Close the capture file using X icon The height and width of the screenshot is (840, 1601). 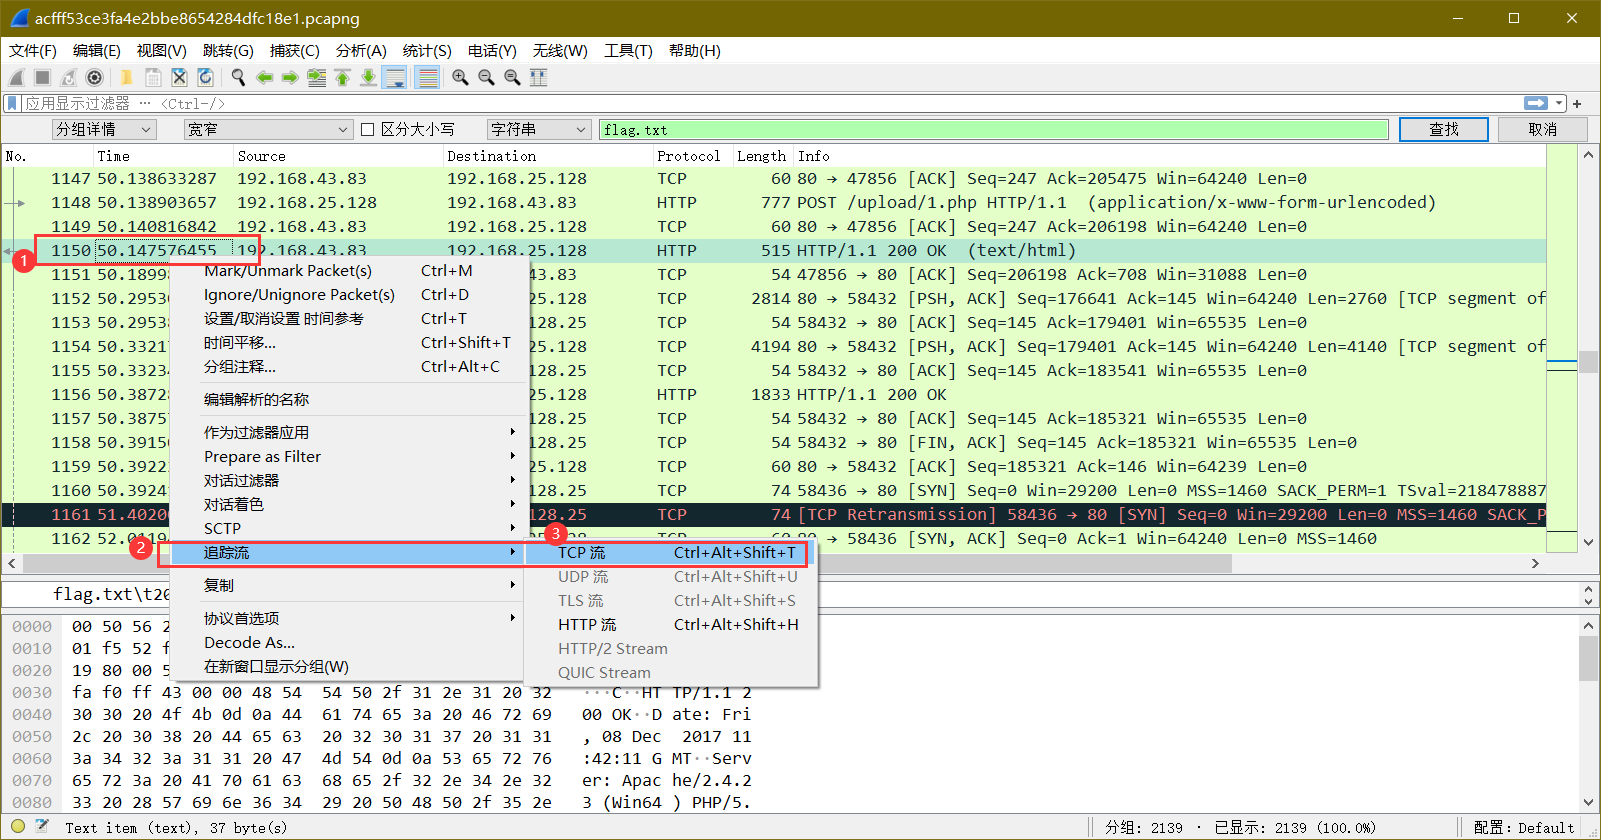tap(179, 77)
